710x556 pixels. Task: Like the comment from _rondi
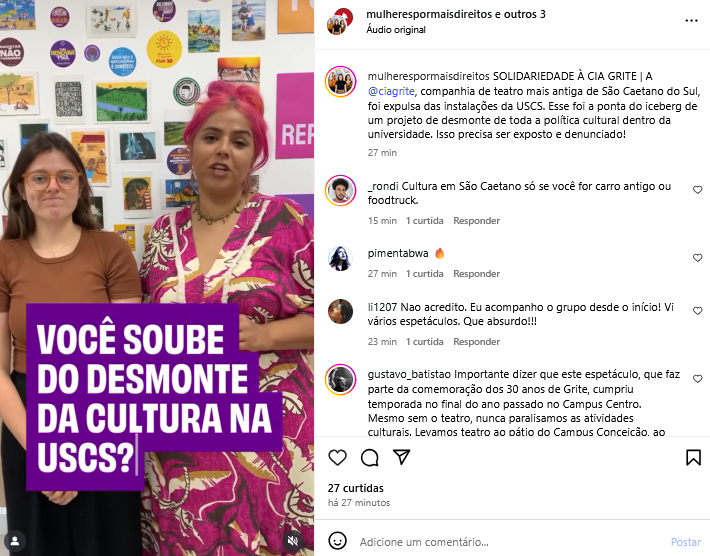pyautogui.click(x=697, y=190)
